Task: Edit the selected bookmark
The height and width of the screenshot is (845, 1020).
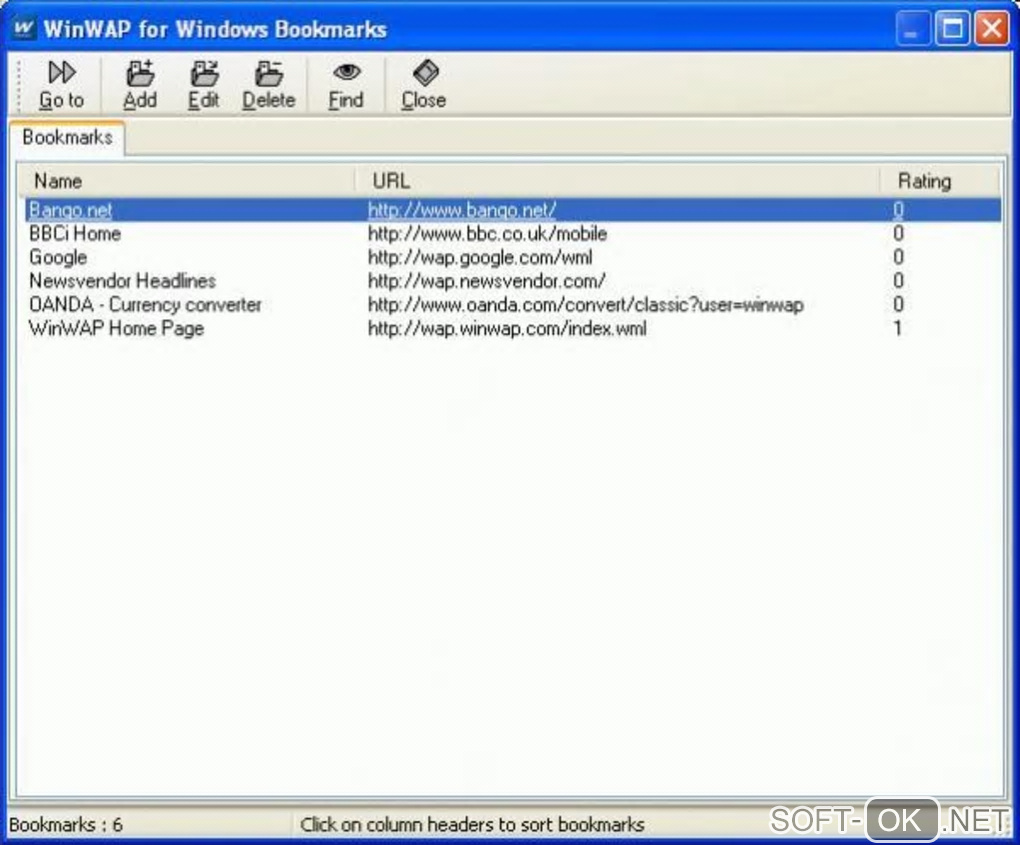Action: click(204, 85)
